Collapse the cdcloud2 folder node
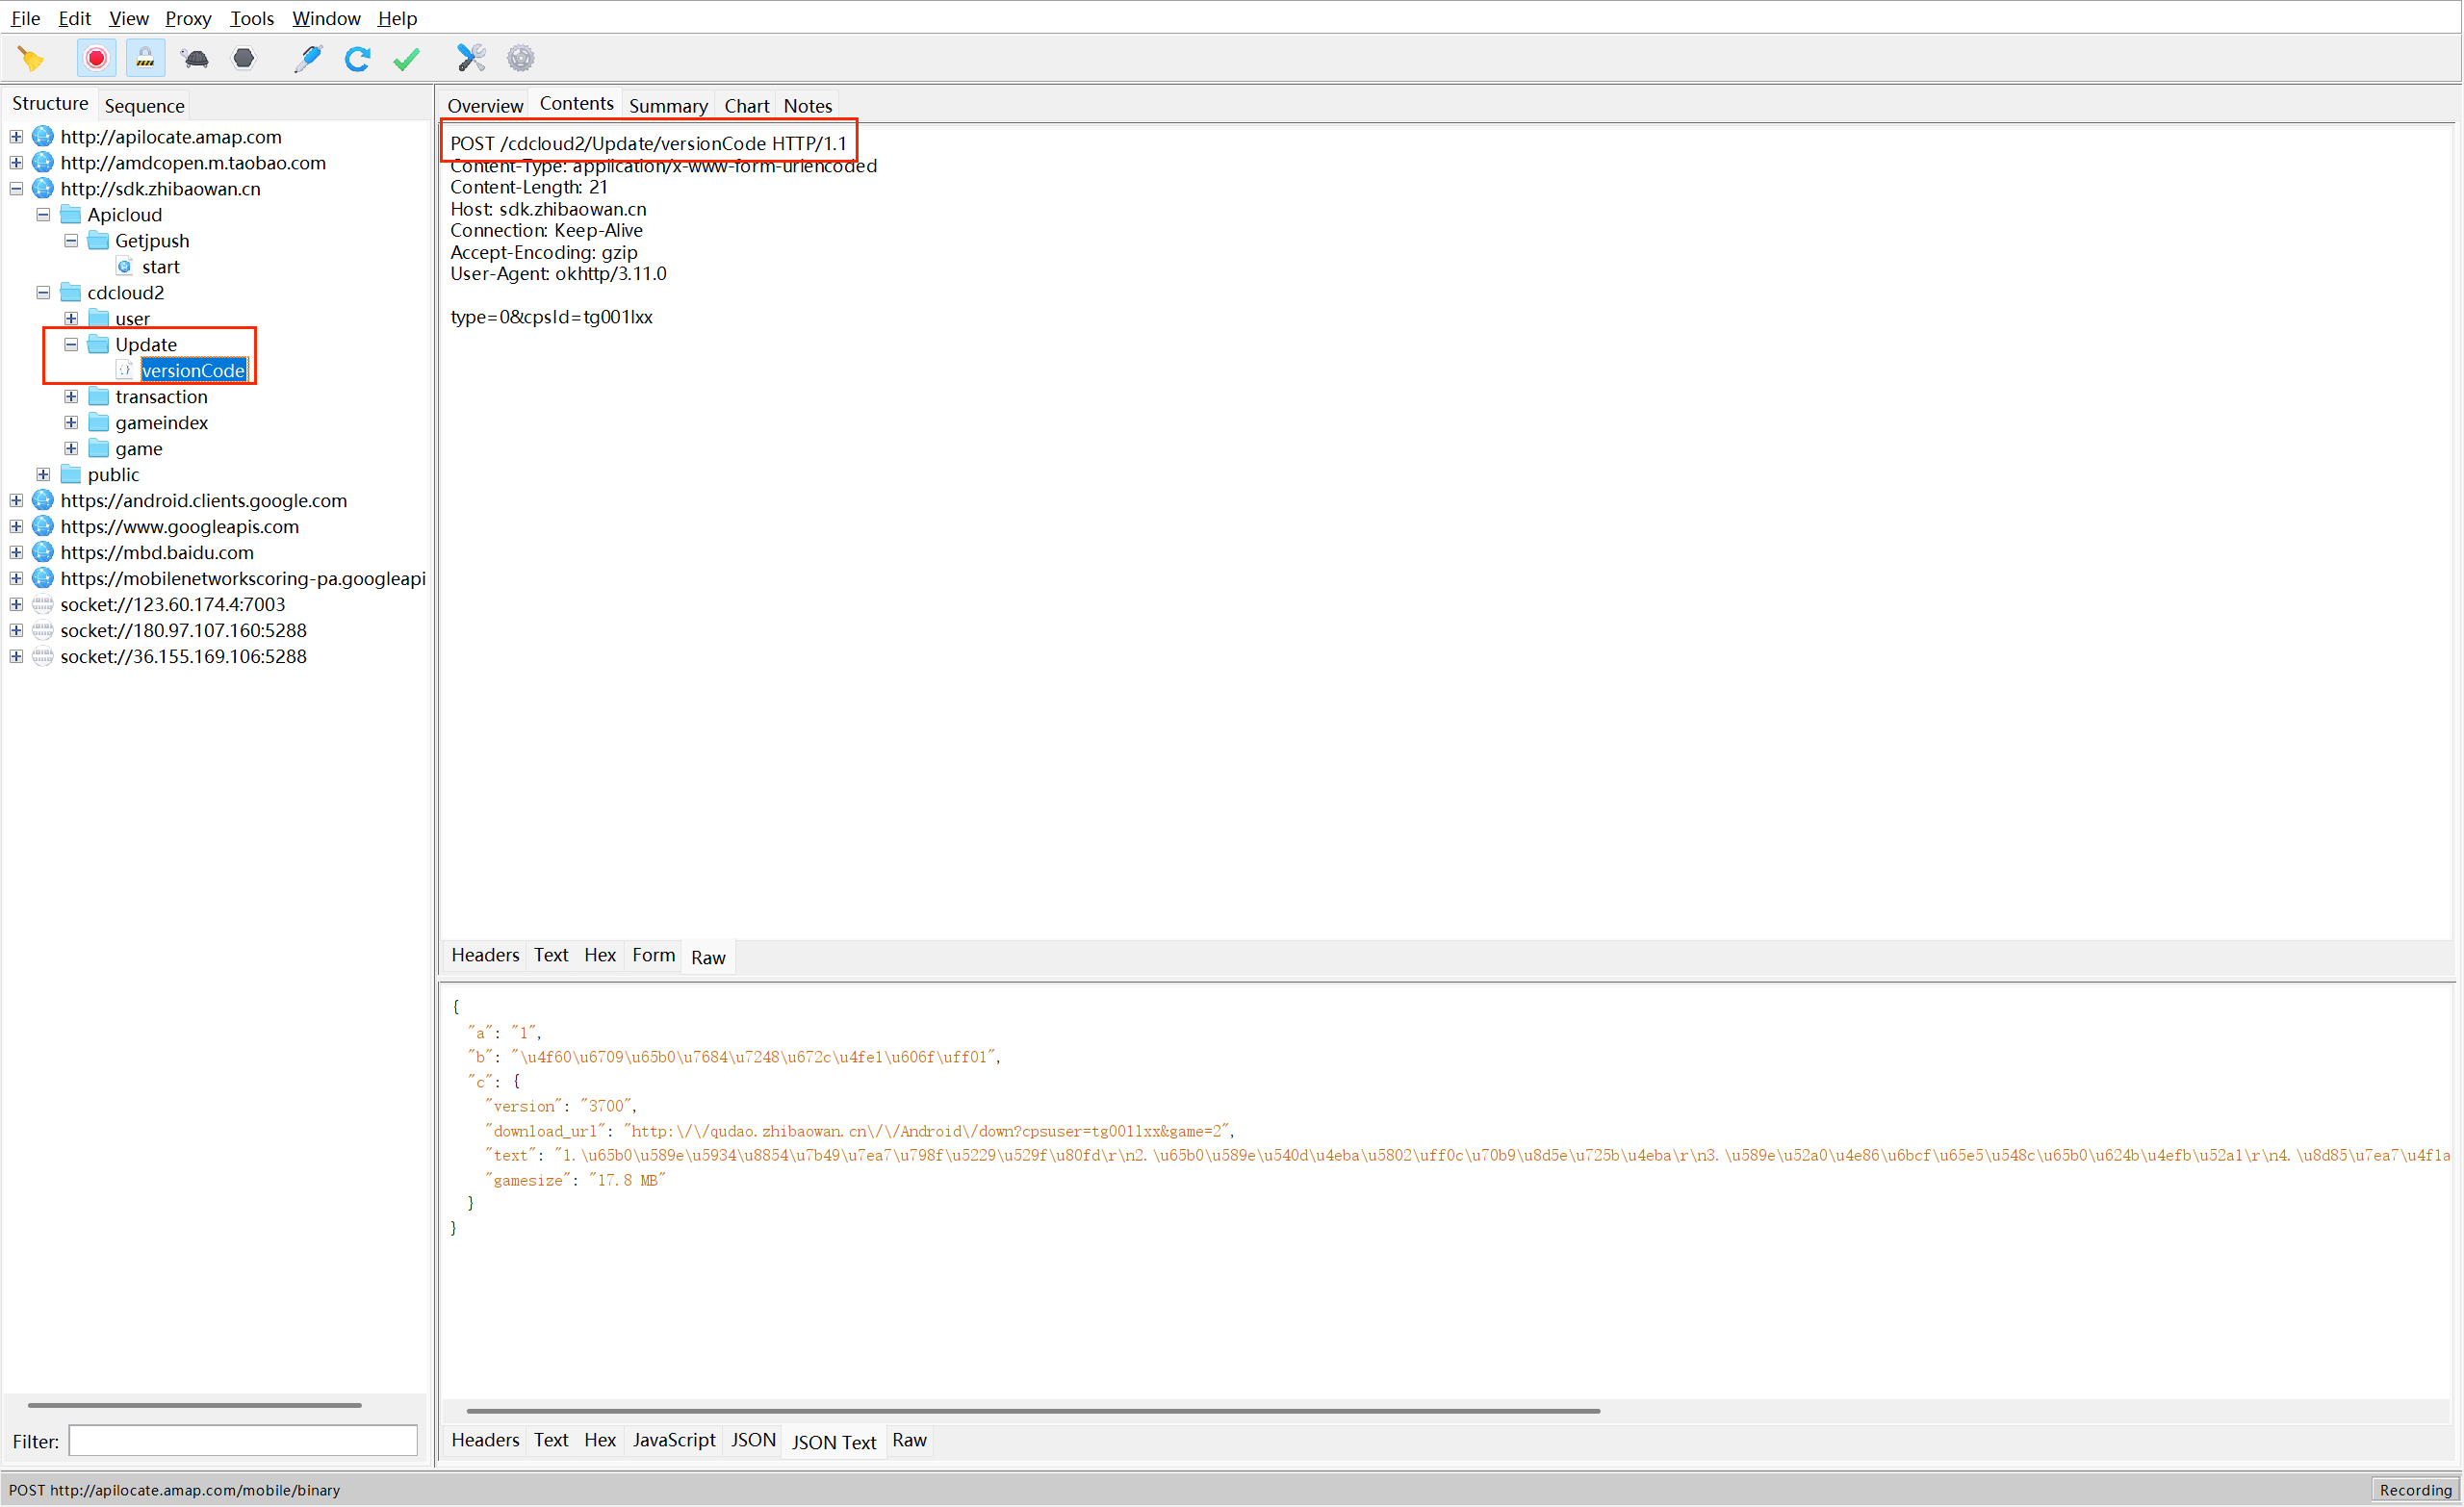Image resolution: width=2464 pixels, height=1507 pixels. click(x=43, y=293)
